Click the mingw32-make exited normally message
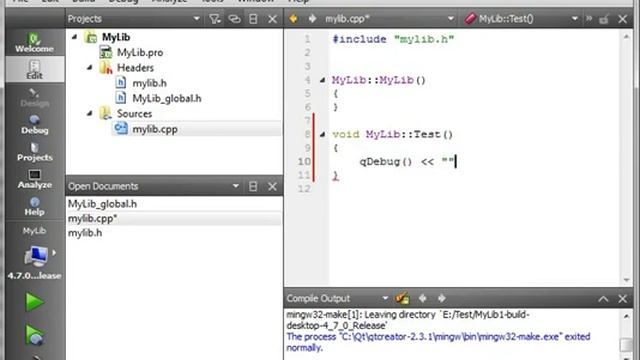Image resolution: width=640 pixels, height=360 pixels. (x=438, y=342)
